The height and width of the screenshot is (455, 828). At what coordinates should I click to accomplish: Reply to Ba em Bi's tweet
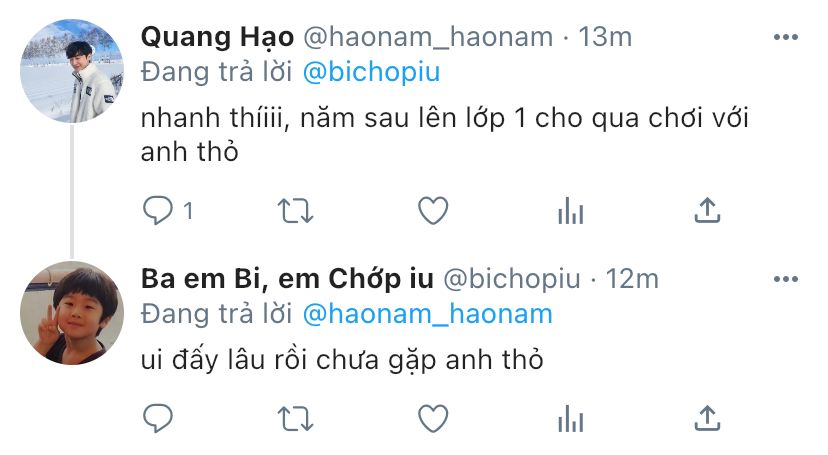157,419
